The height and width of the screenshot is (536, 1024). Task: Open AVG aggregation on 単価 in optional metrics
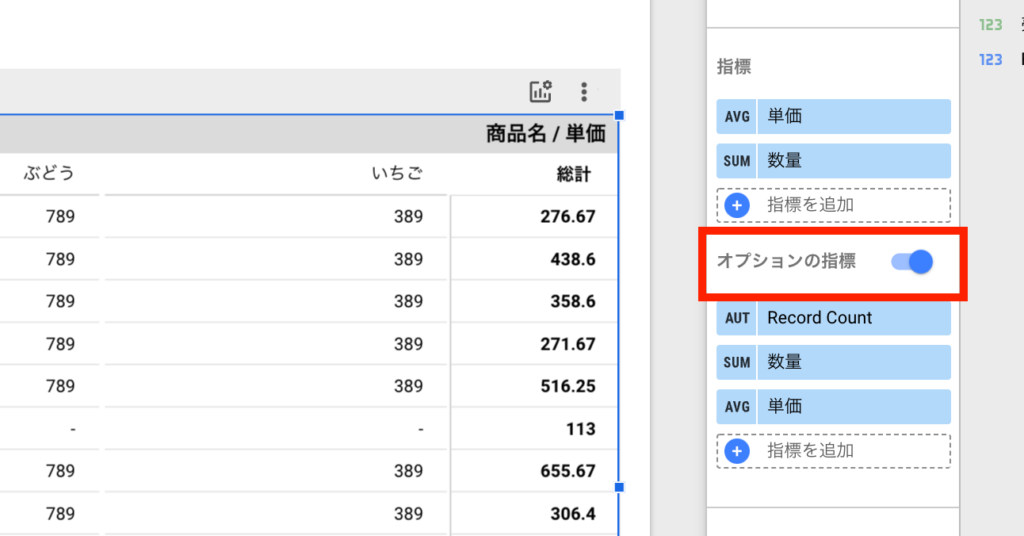737,406
